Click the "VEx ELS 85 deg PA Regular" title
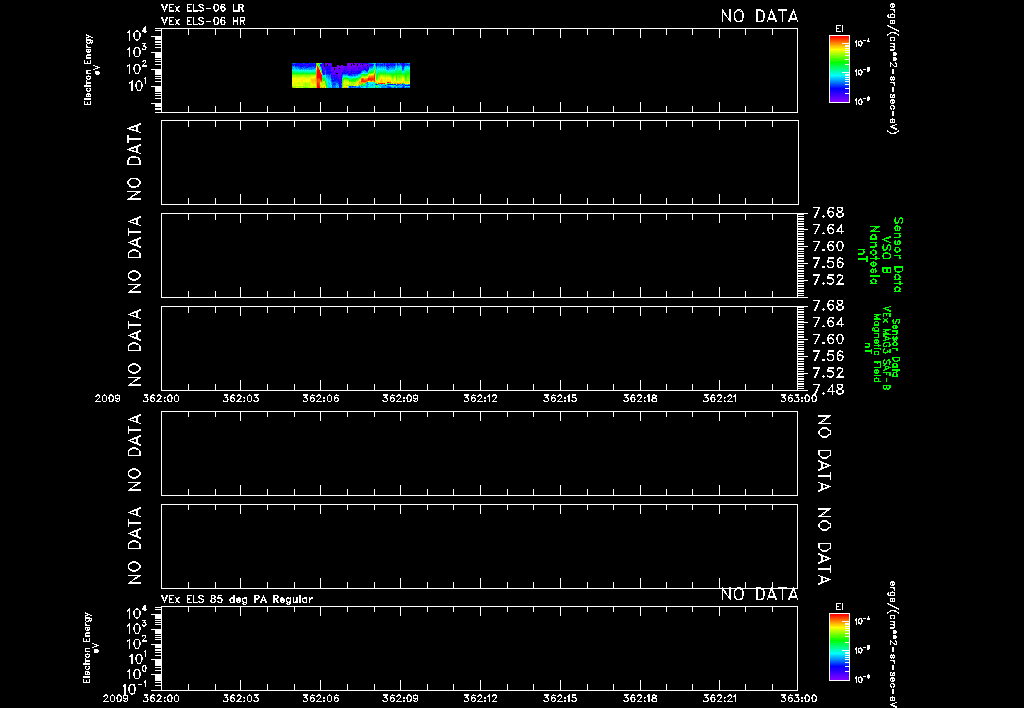1024x708 pixels. click(237, 599)
